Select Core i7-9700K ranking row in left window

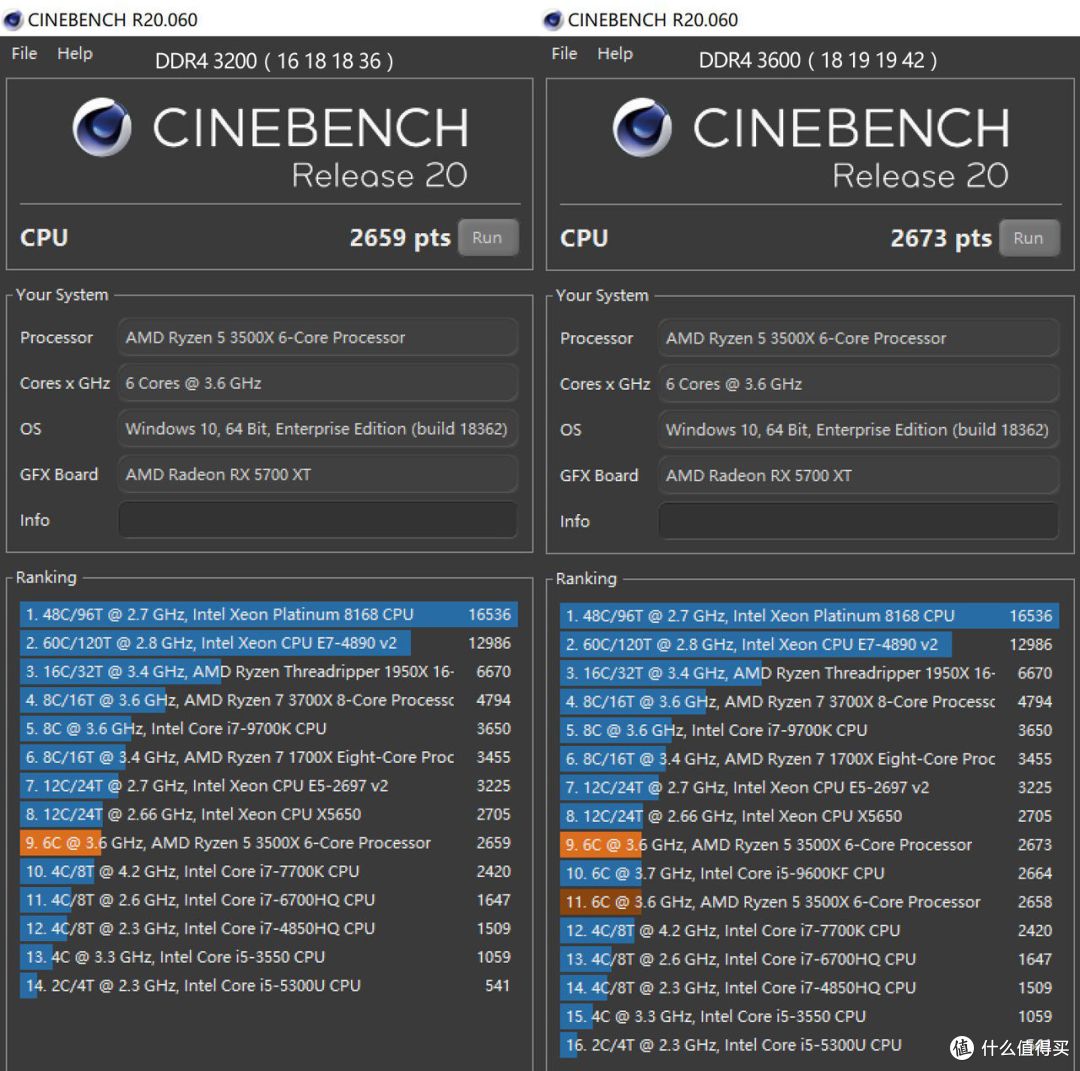point(269,729)
